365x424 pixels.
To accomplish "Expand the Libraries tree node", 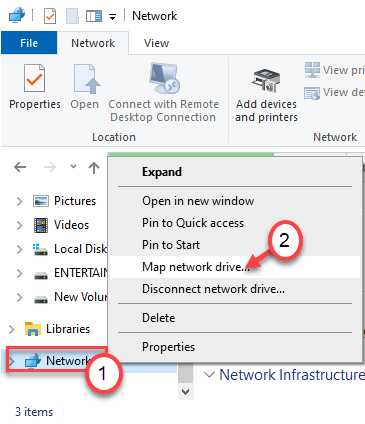I will click(x=12, y=329).
